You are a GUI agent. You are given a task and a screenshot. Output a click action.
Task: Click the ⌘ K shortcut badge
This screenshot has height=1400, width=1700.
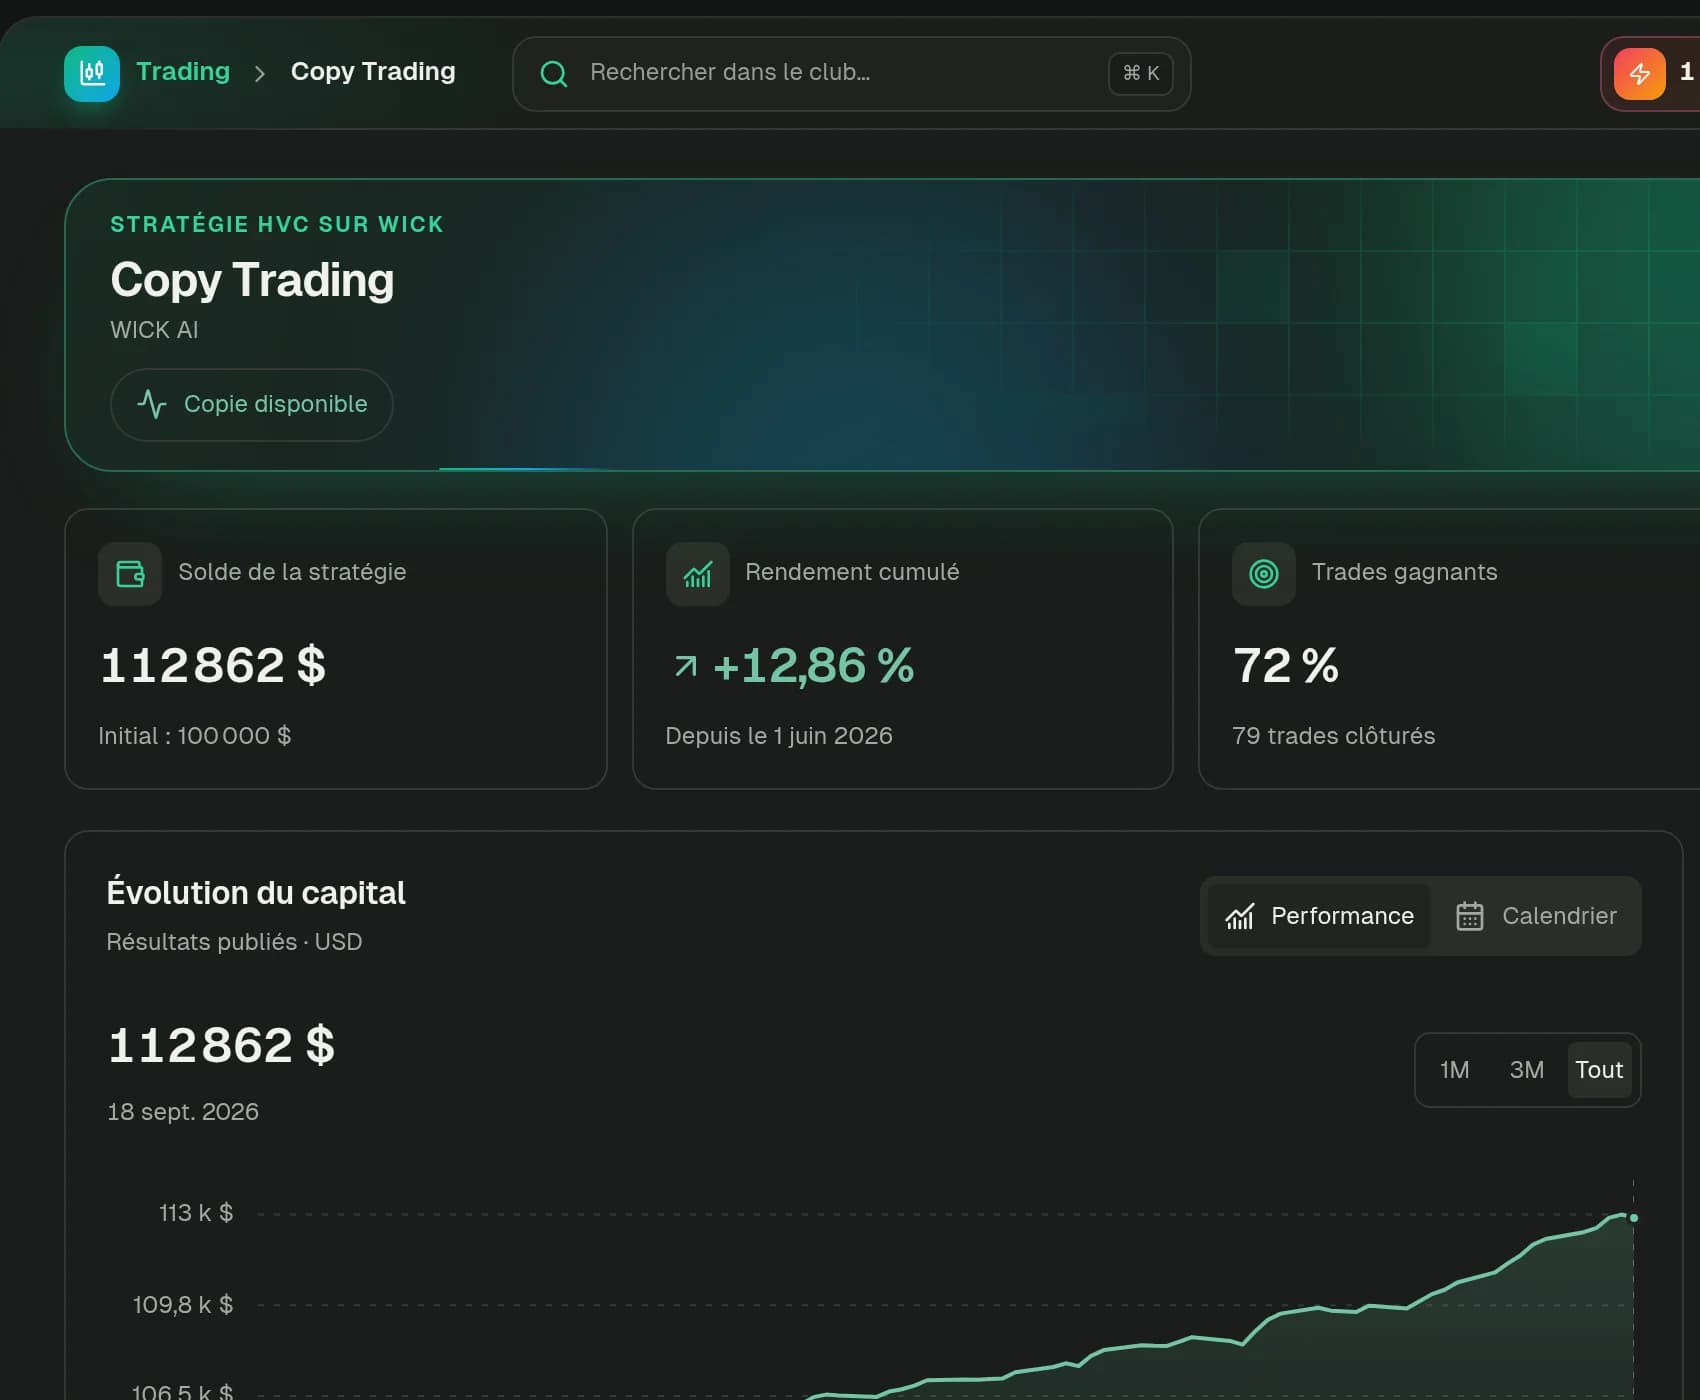[1141, 74]
